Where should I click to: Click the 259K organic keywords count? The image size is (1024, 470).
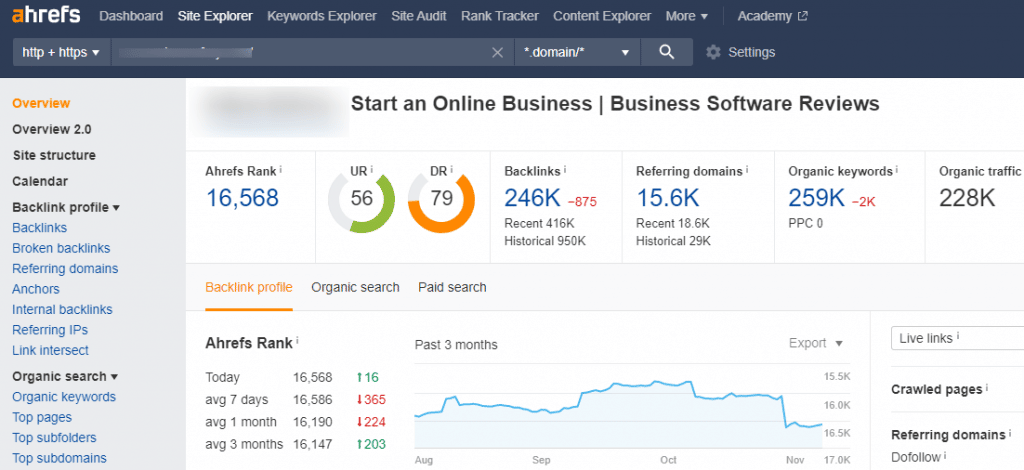point(816,198)
